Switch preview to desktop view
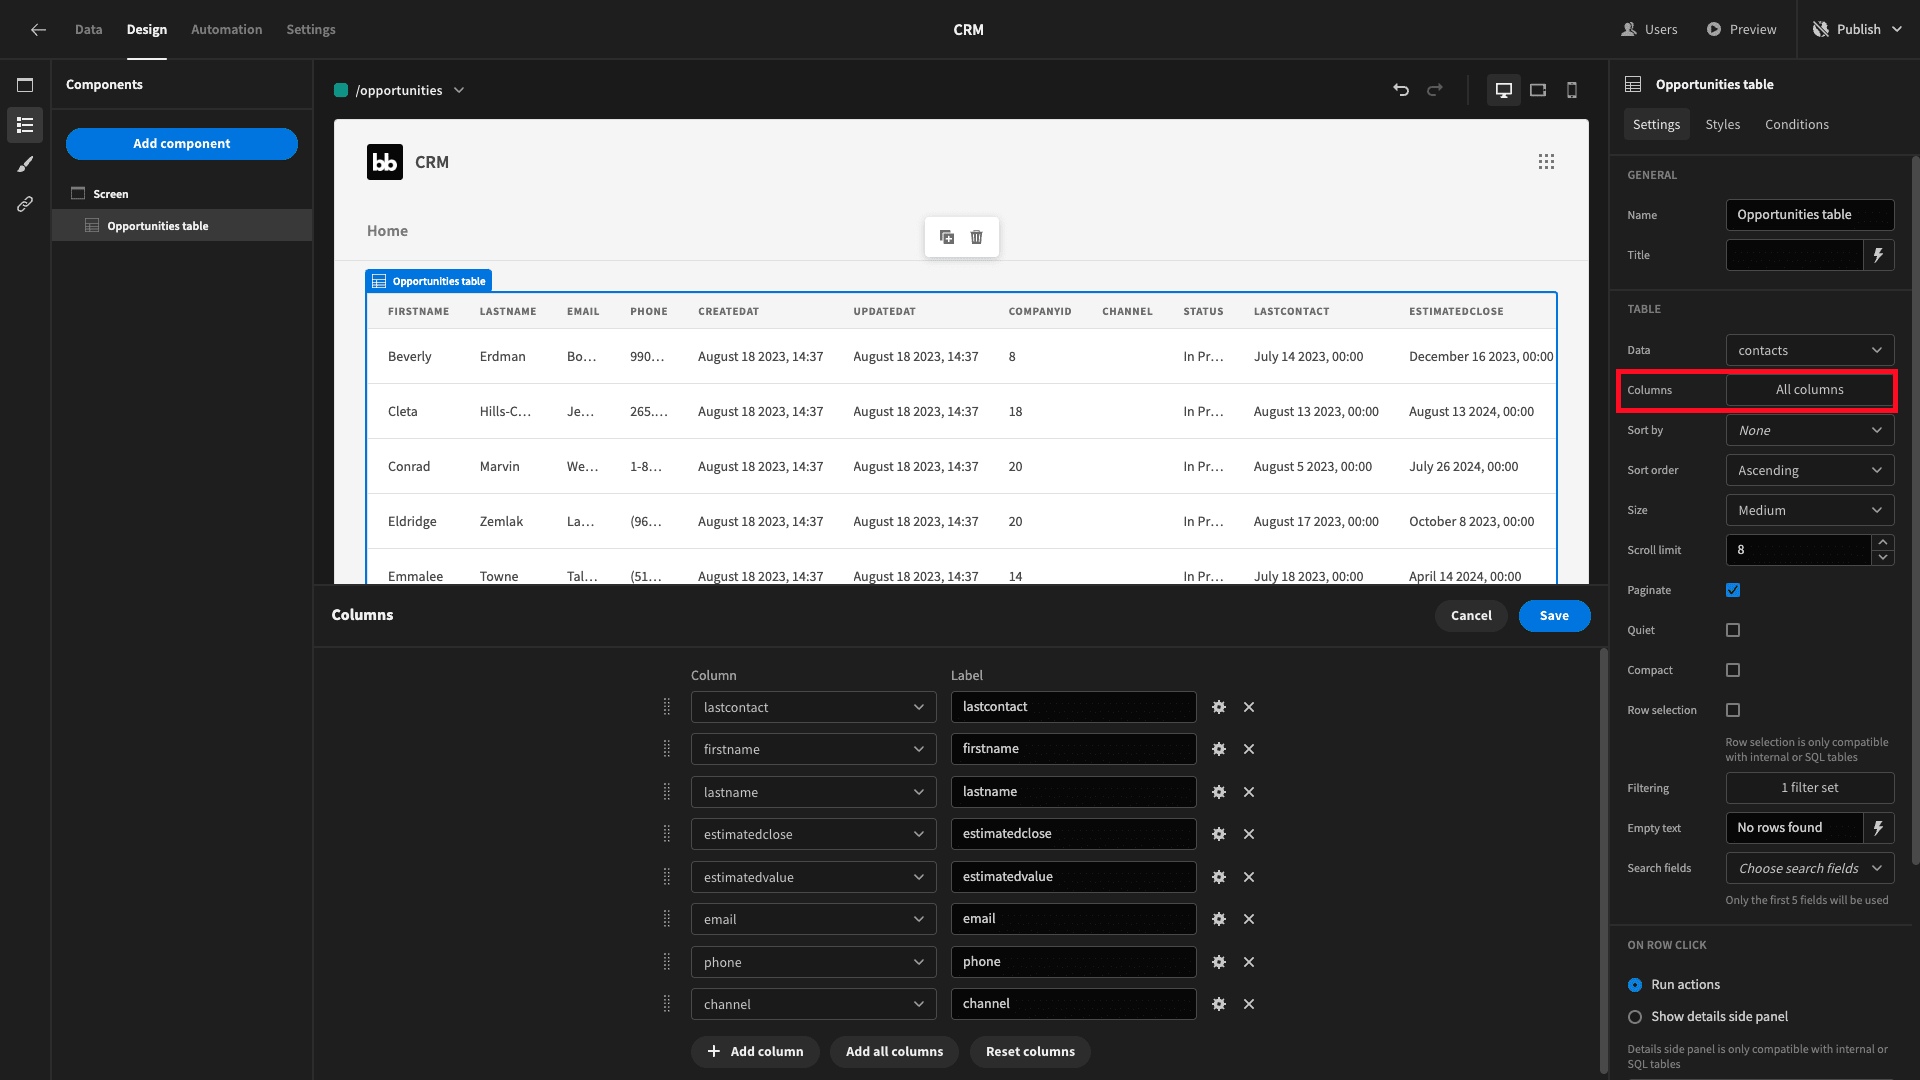Screen dimensions: 1920x1080 point(1503,90)
